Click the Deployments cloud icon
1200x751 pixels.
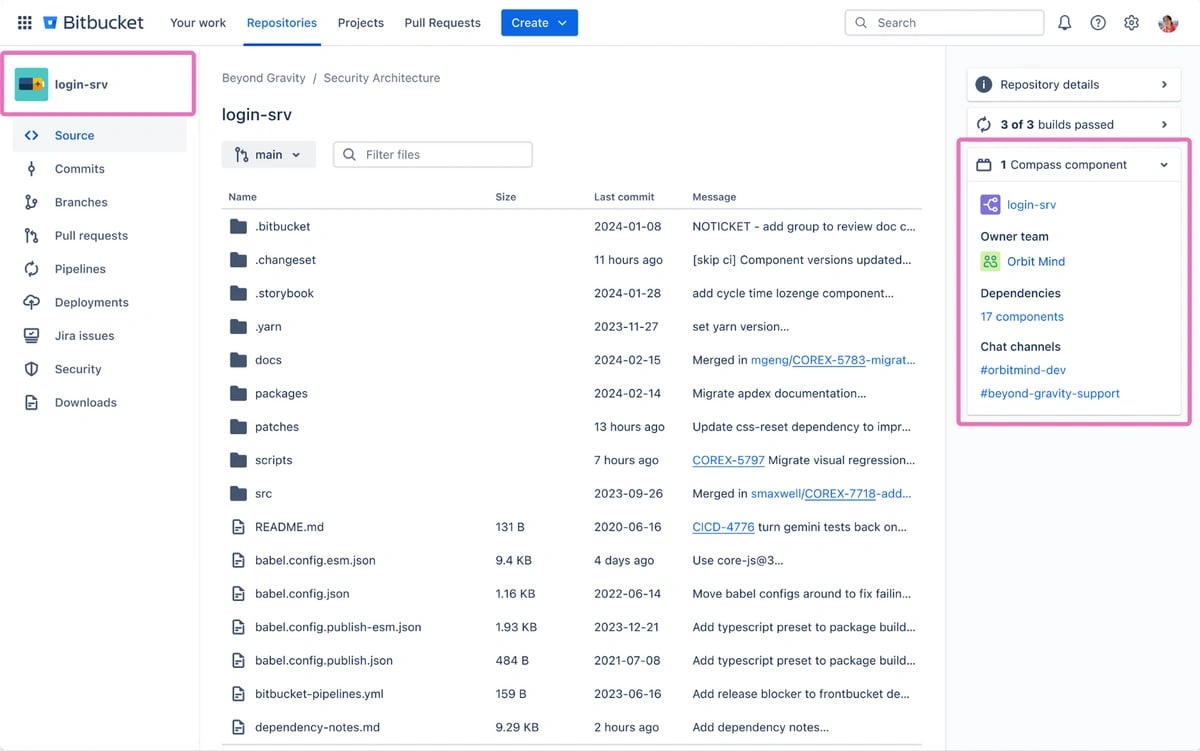[x=31, y=302]
